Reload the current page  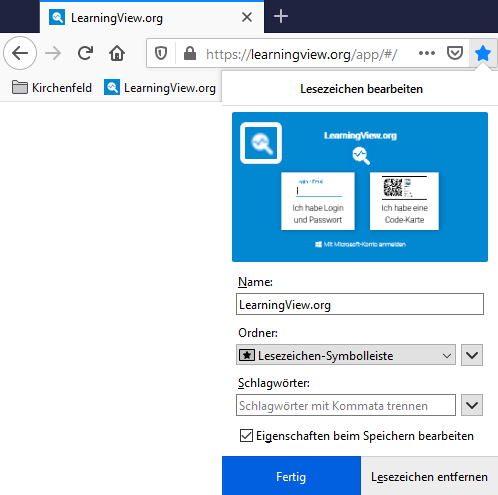[x=85, y=53]
